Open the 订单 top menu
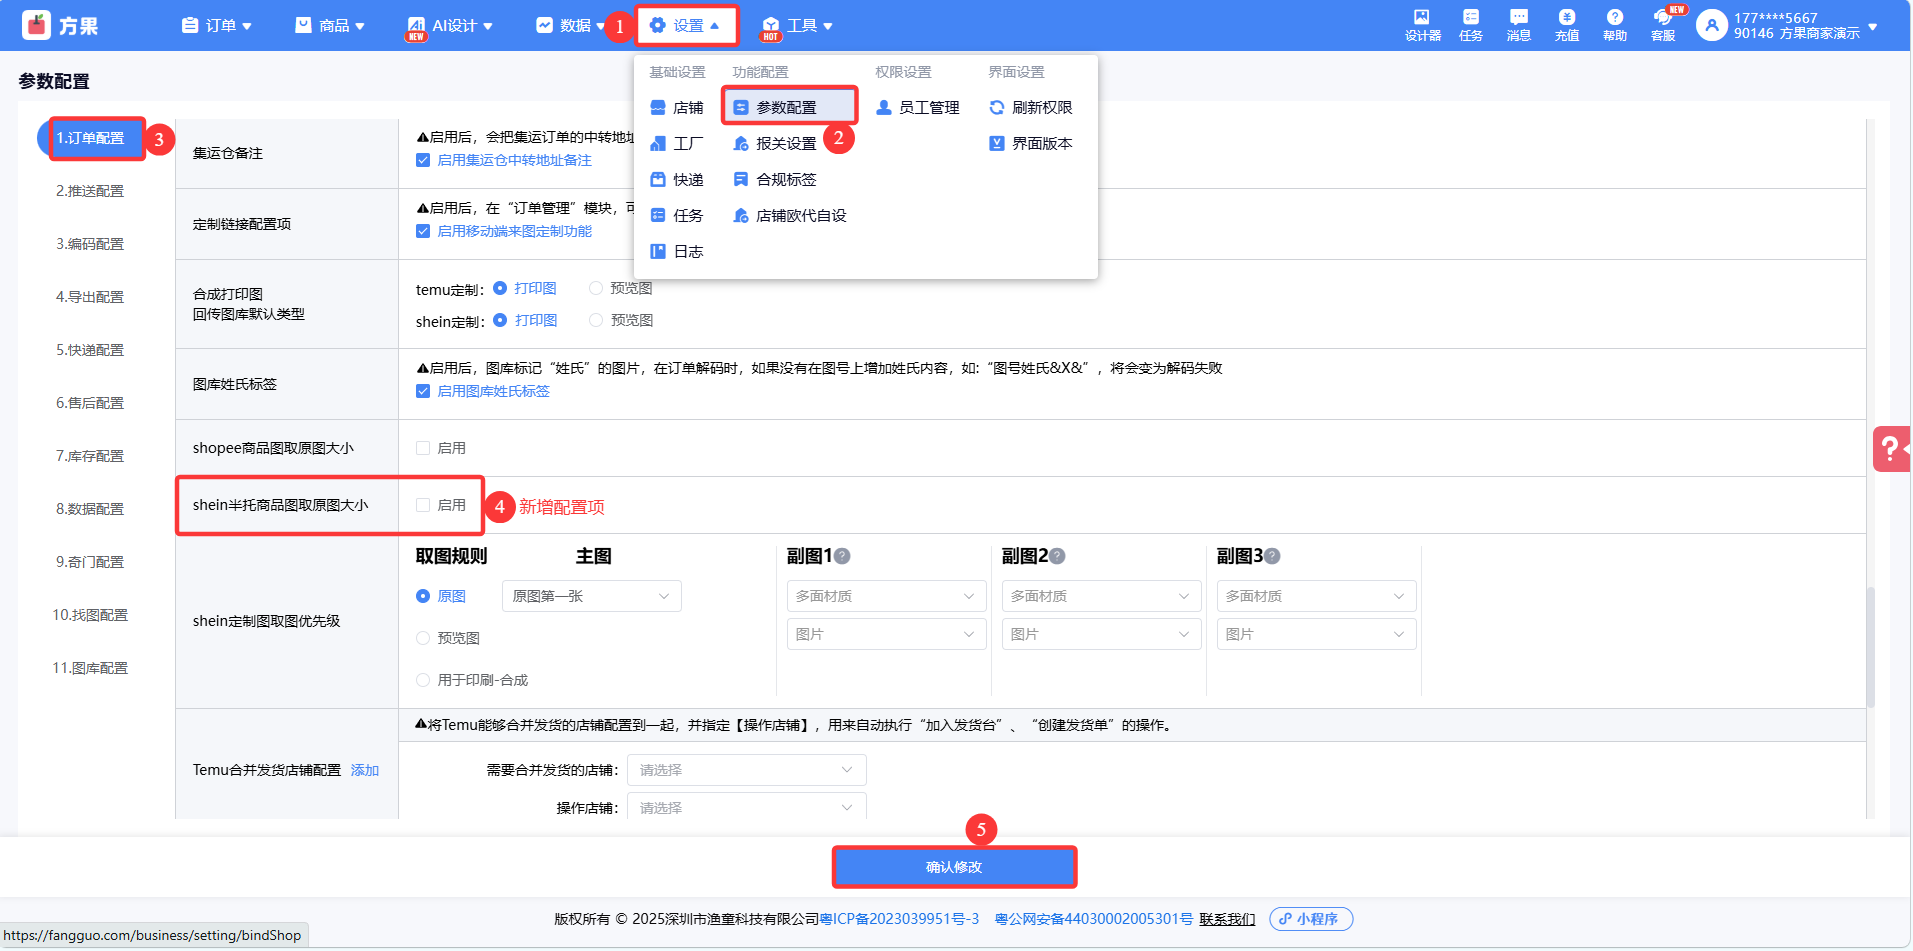Image resolution: width=1913 pixels, height=951 pixels. pos(217,26)
